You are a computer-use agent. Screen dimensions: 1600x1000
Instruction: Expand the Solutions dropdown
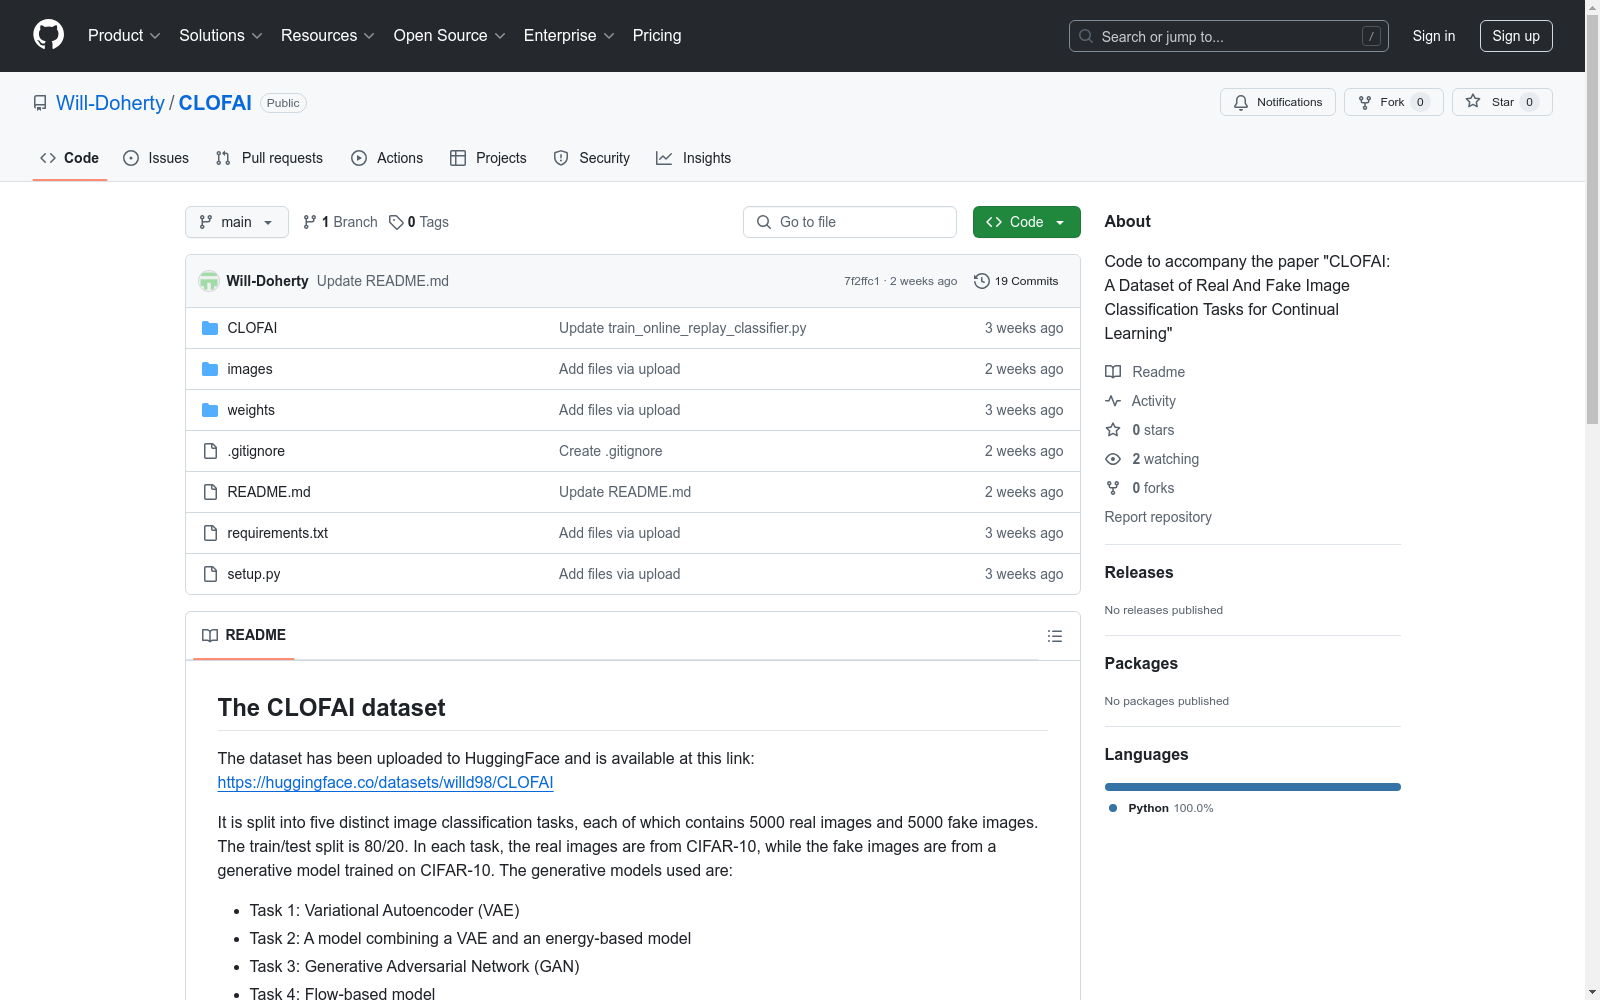pos(221,36)
